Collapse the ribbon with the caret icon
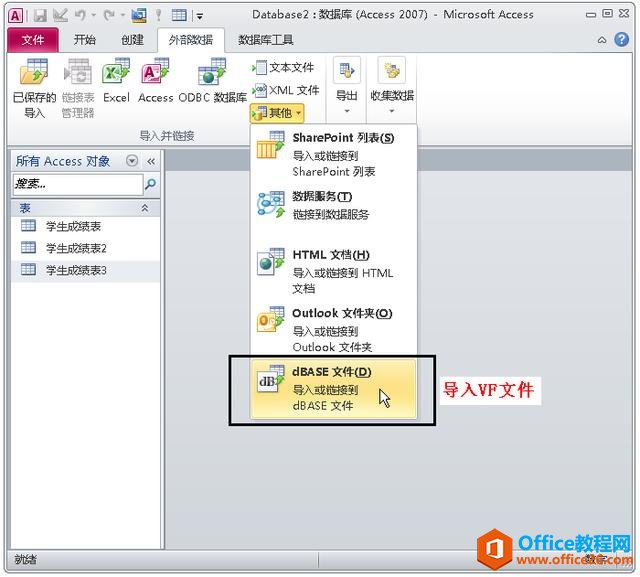 coord(602,40)
